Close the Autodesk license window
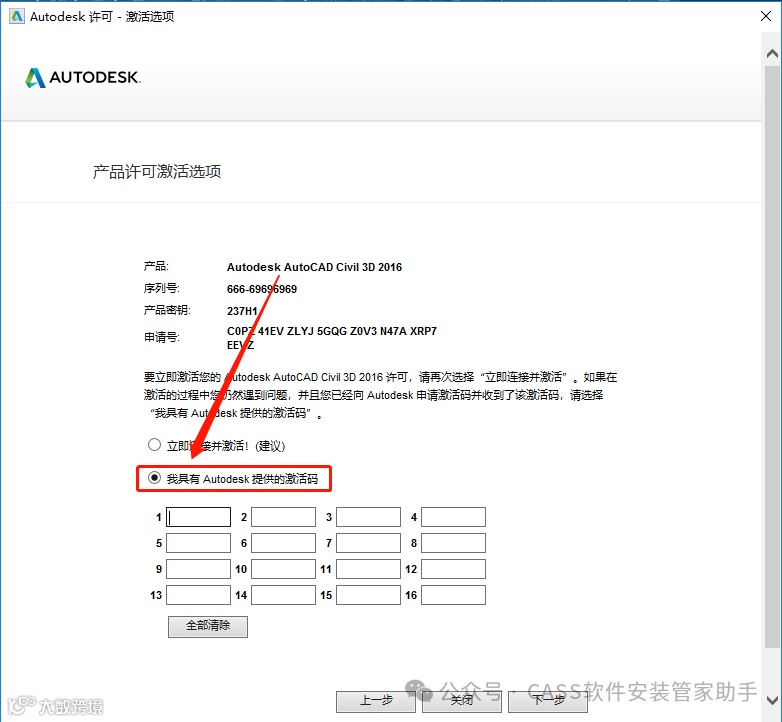This screenshot has width=782, height=722. point(766,16)
